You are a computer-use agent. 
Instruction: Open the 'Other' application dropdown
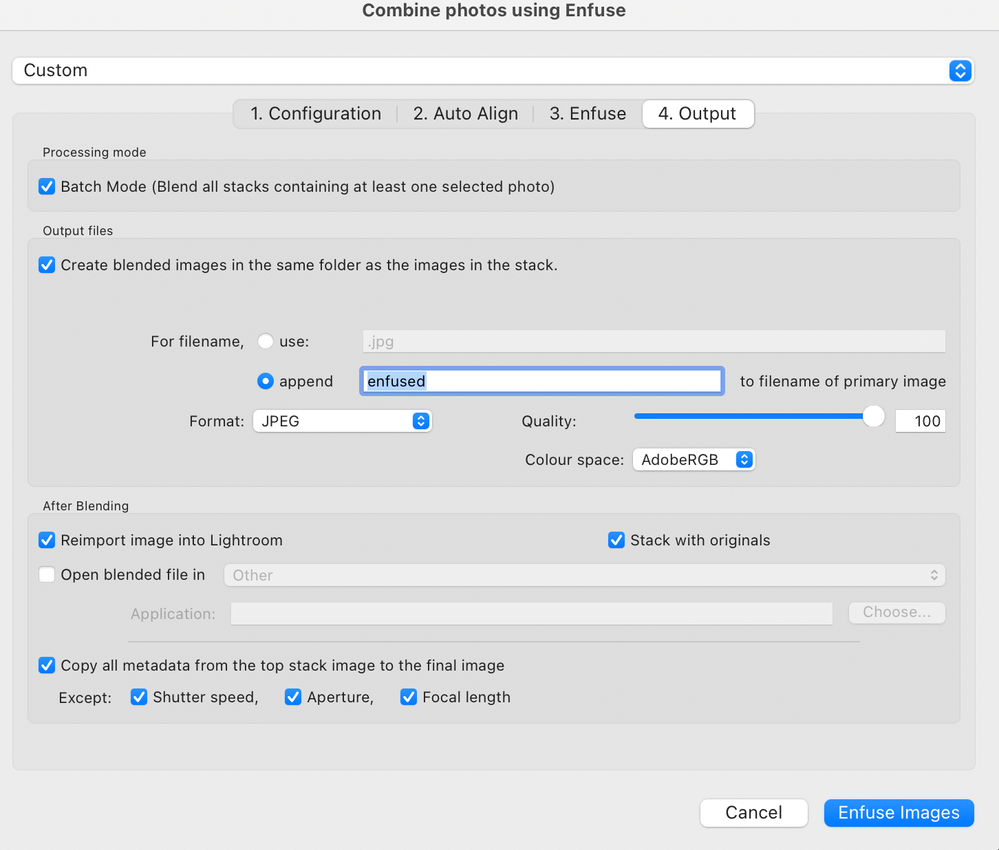tap(584, 575)
